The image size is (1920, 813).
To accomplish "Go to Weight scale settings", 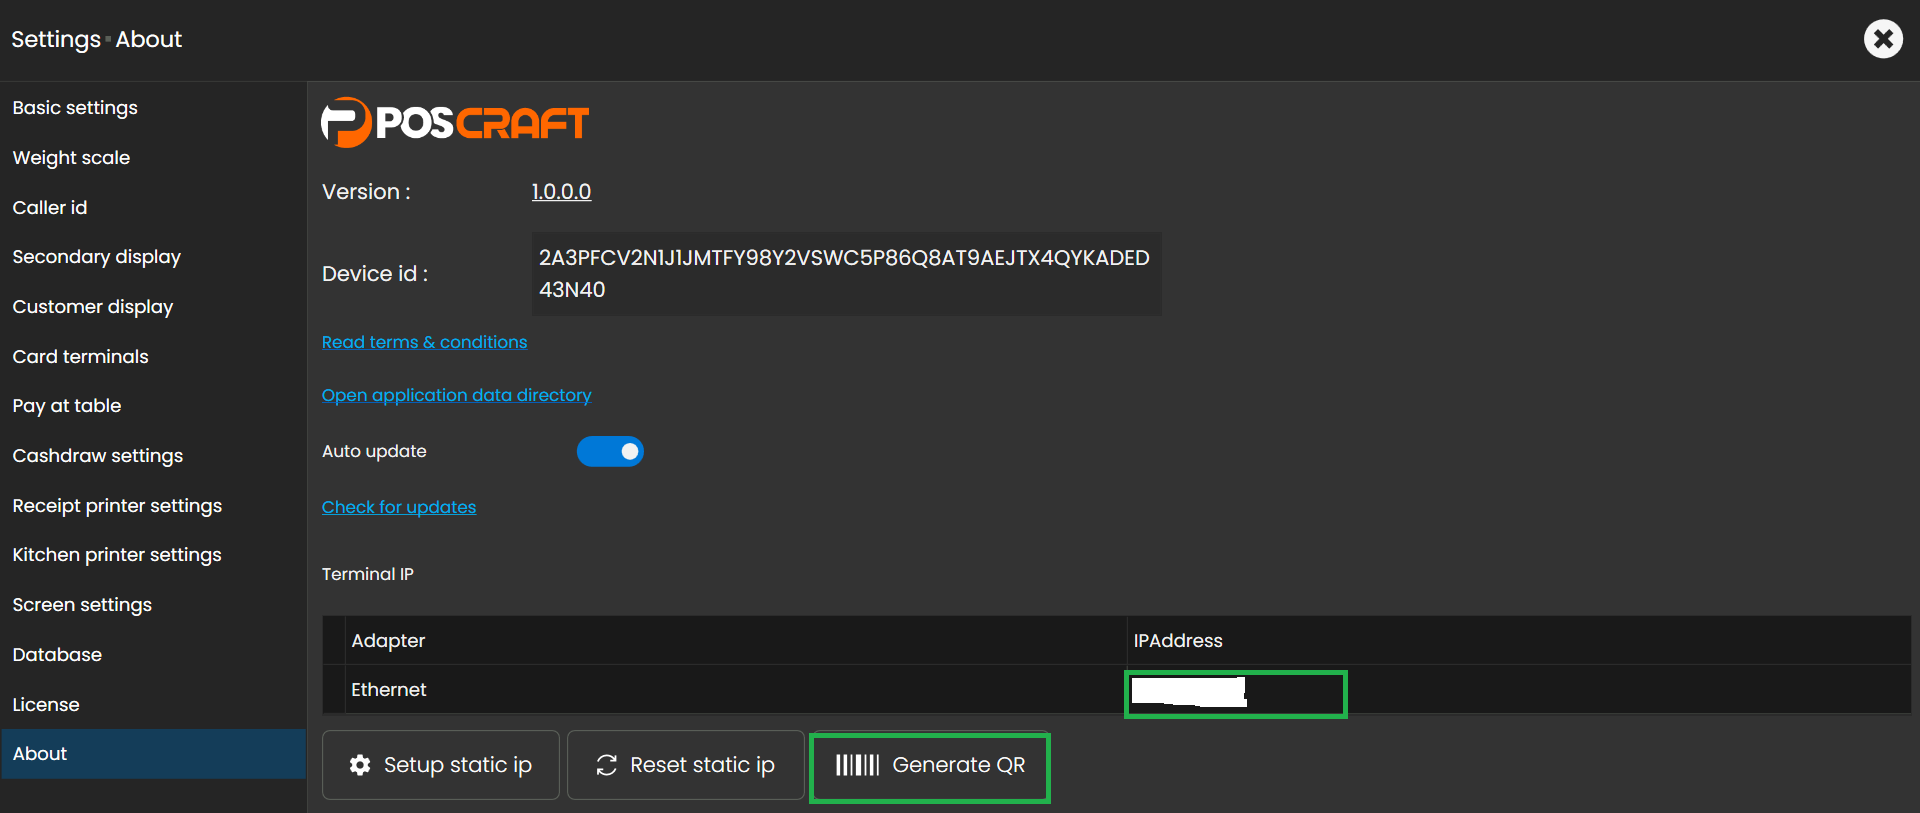I will (71, 158).
